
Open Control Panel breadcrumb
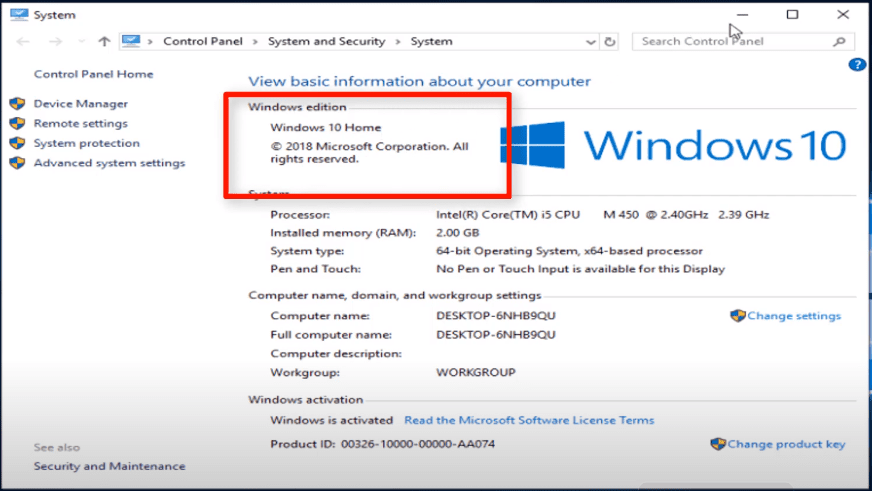(x=203, y=41)
